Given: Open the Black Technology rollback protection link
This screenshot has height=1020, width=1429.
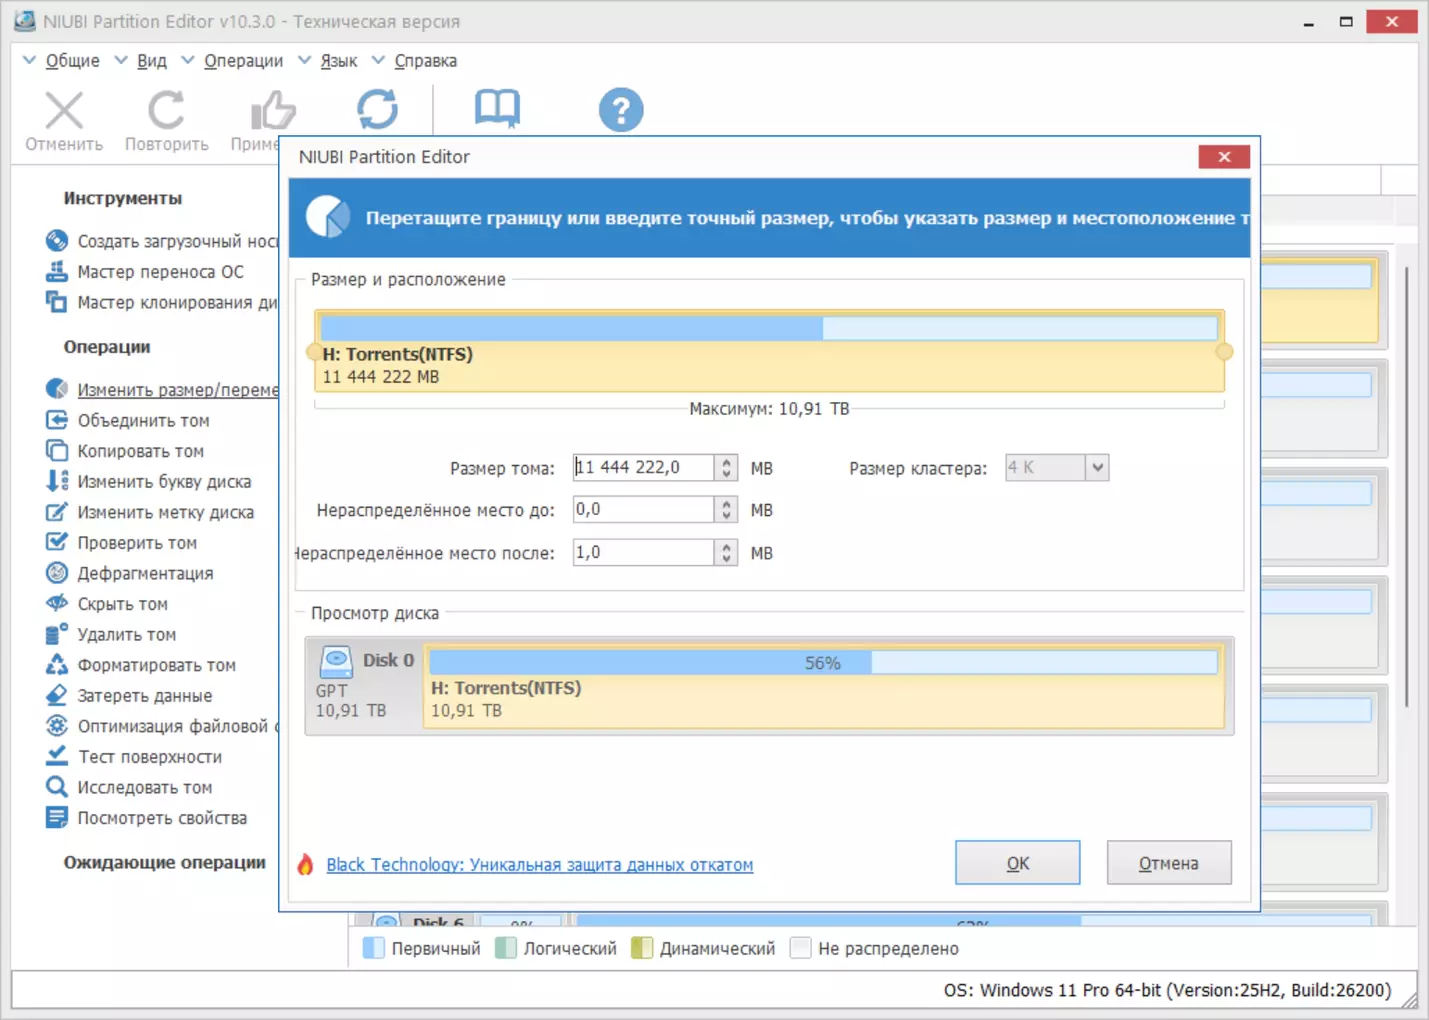Looking at the screenshot, I should point(539,864).
